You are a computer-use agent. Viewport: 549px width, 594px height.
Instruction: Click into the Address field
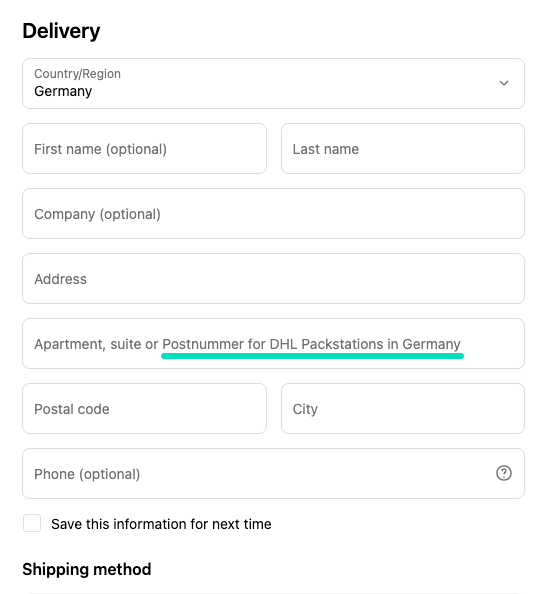point(273,278)
